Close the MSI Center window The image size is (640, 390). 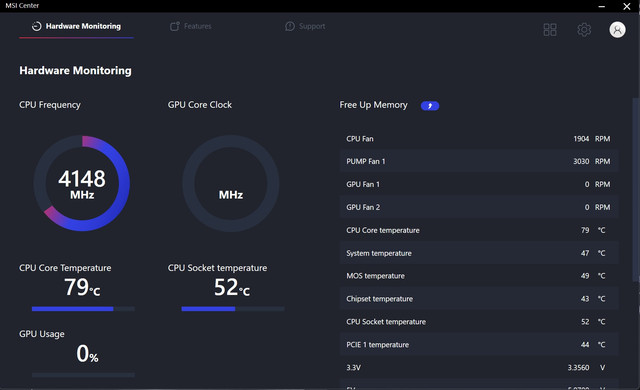[x=627, y=6]
